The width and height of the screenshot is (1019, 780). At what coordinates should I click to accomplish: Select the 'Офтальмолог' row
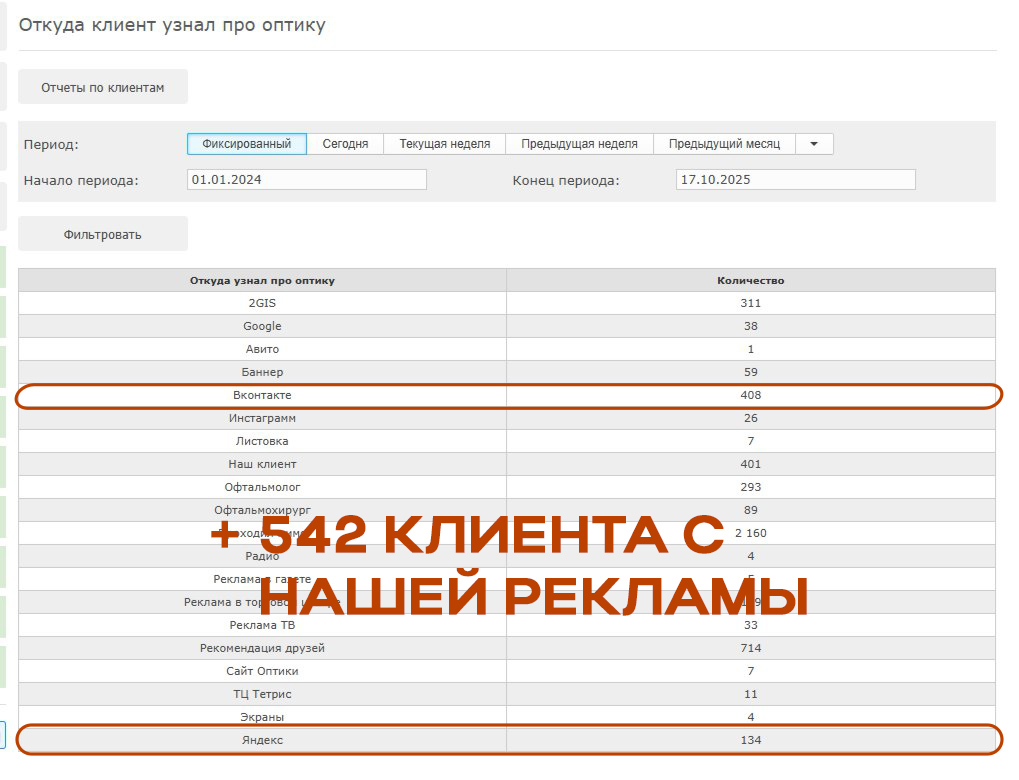[x=262, y=487]
